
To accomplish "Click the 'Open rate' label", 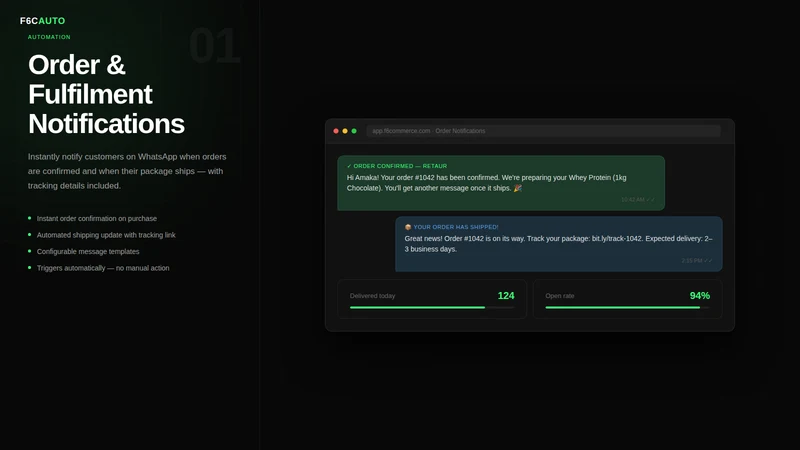I will pyautogui.click(x=560, y=296).
